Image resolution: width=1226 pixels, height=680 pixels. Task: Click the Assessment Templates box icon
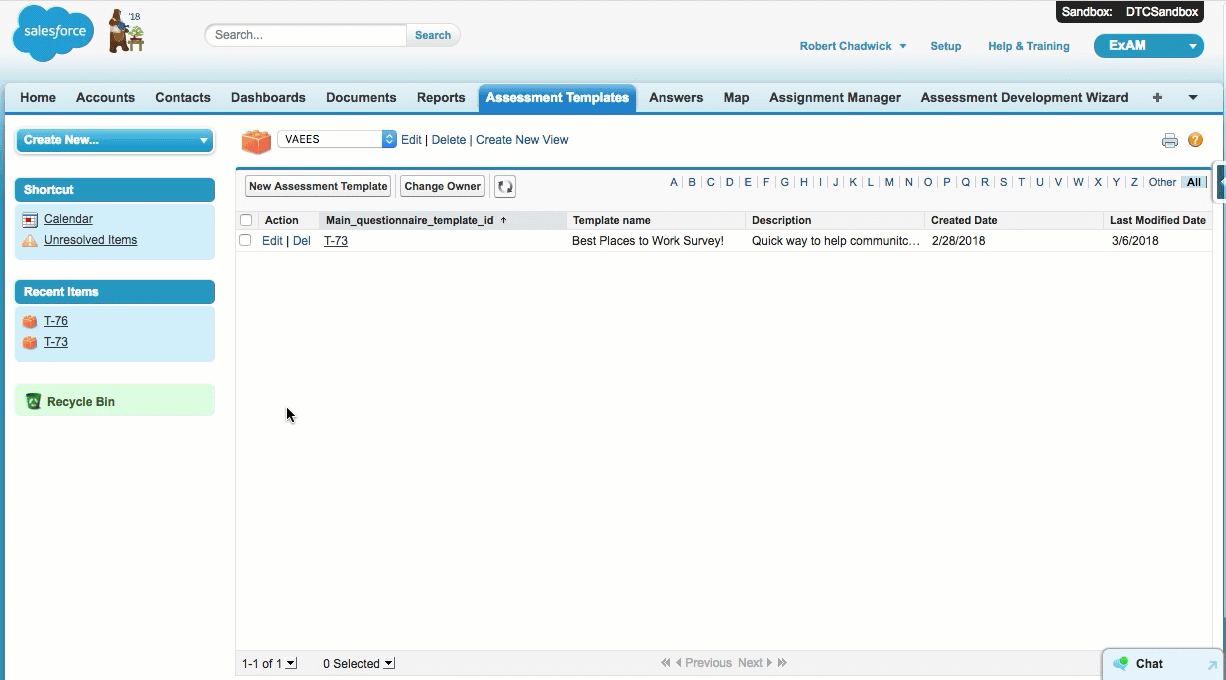point(256,141)
